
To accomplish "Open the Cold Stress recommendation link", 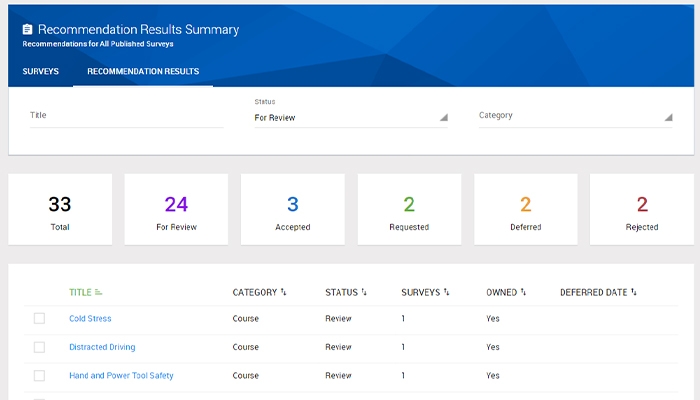I will pyautogui.click(x=90, y=319).
